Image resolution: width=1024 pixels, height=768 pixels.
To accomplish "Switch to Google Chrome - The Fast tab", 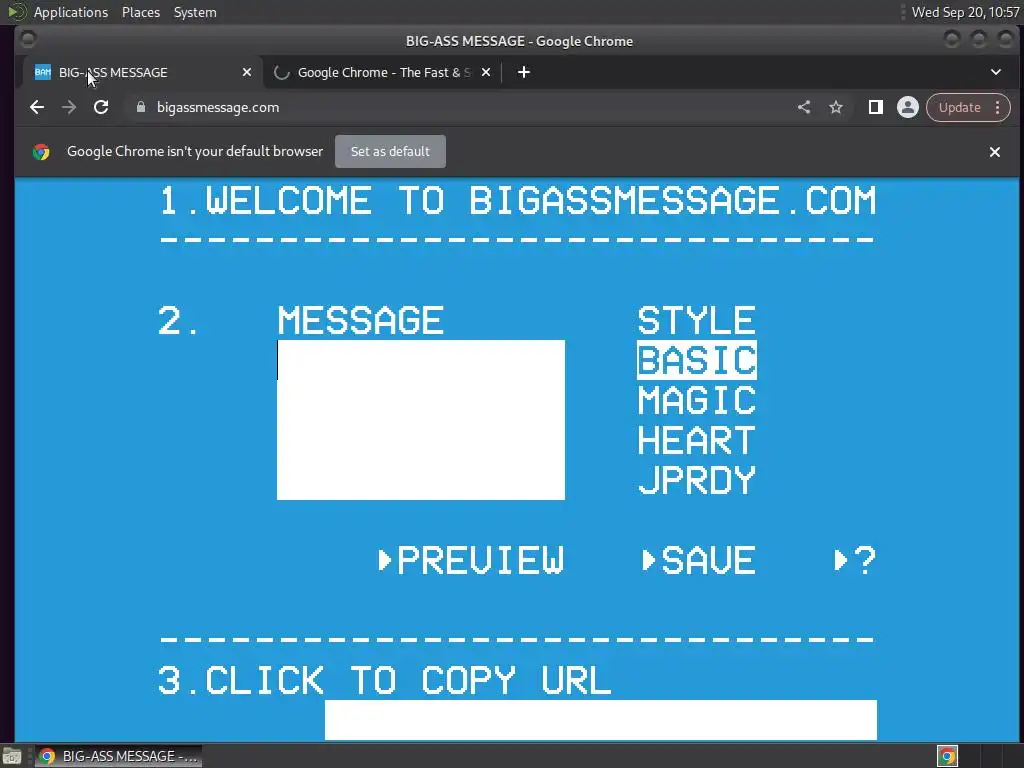I will pos(384,72).
